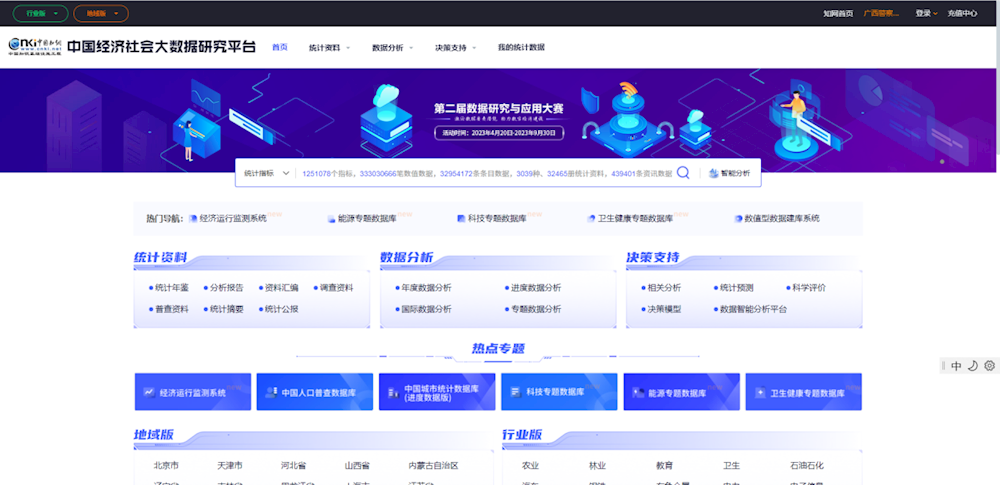Open the 年度数据分析 link

point(427,288)
